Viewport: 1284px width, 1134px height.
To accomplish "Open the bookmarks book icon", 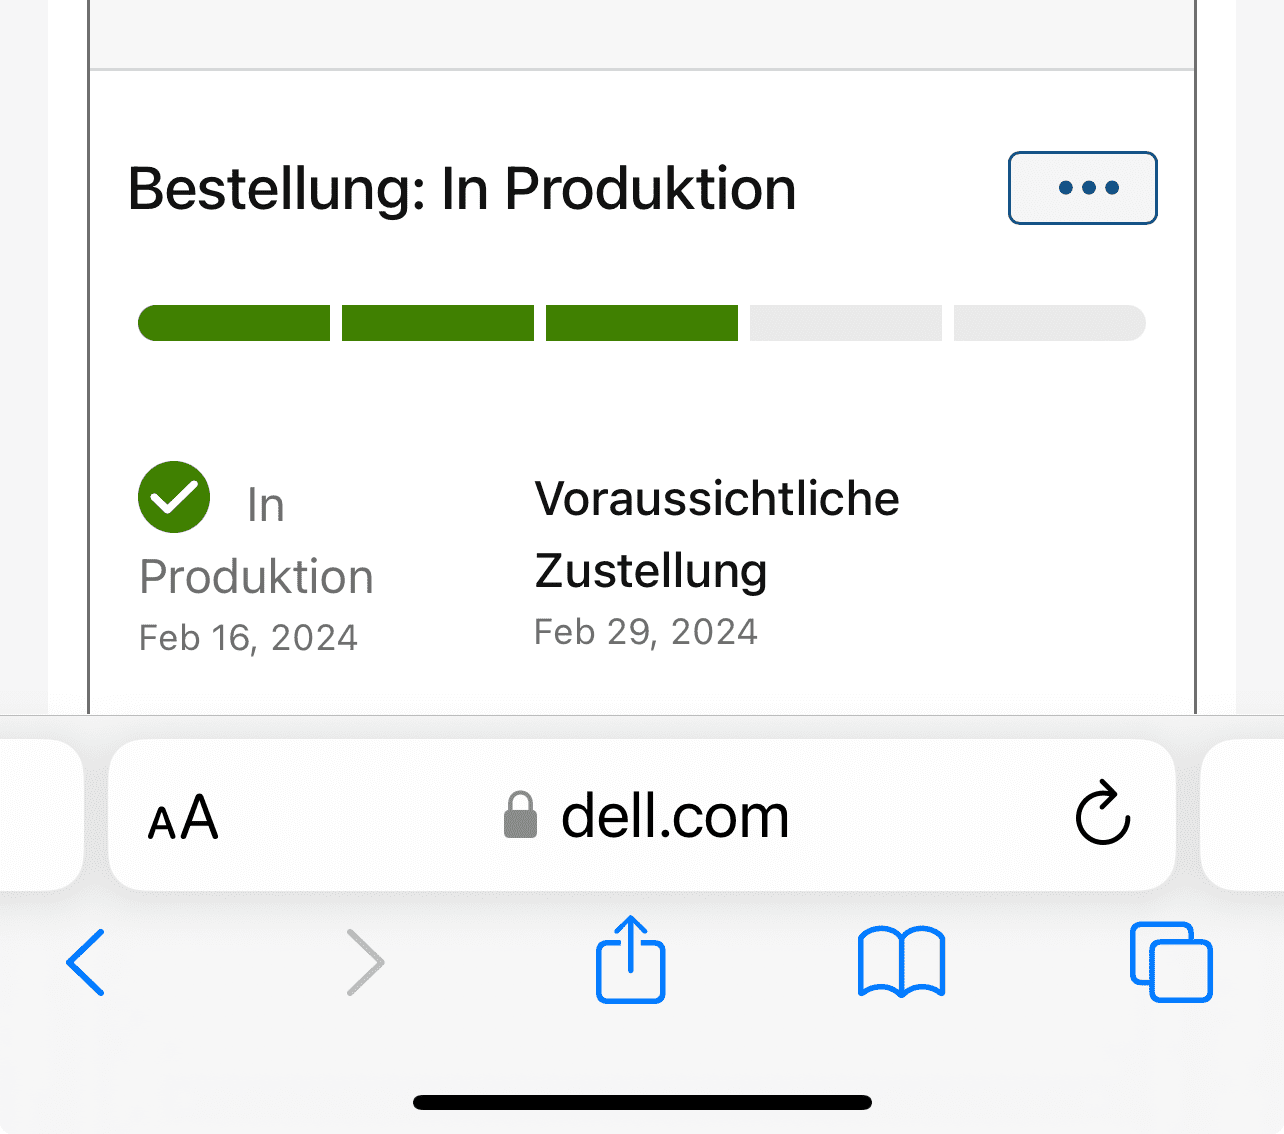I will click(x=901, y=962).
